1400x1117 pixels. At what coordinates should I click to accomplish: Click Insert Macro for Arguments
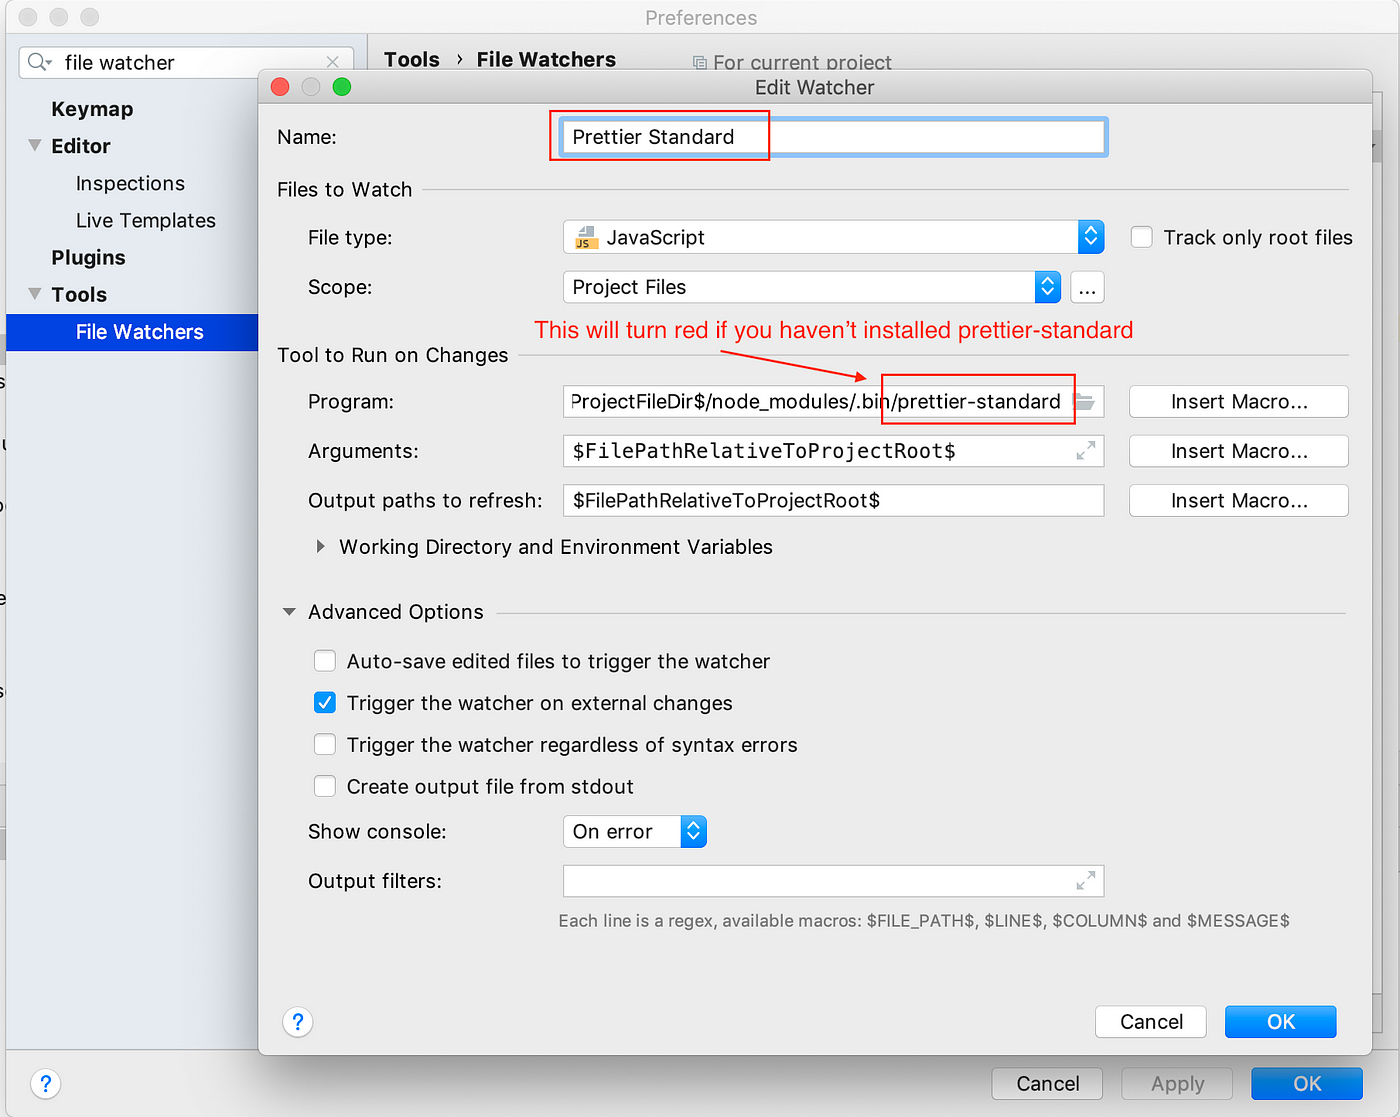coord(1239,451)
